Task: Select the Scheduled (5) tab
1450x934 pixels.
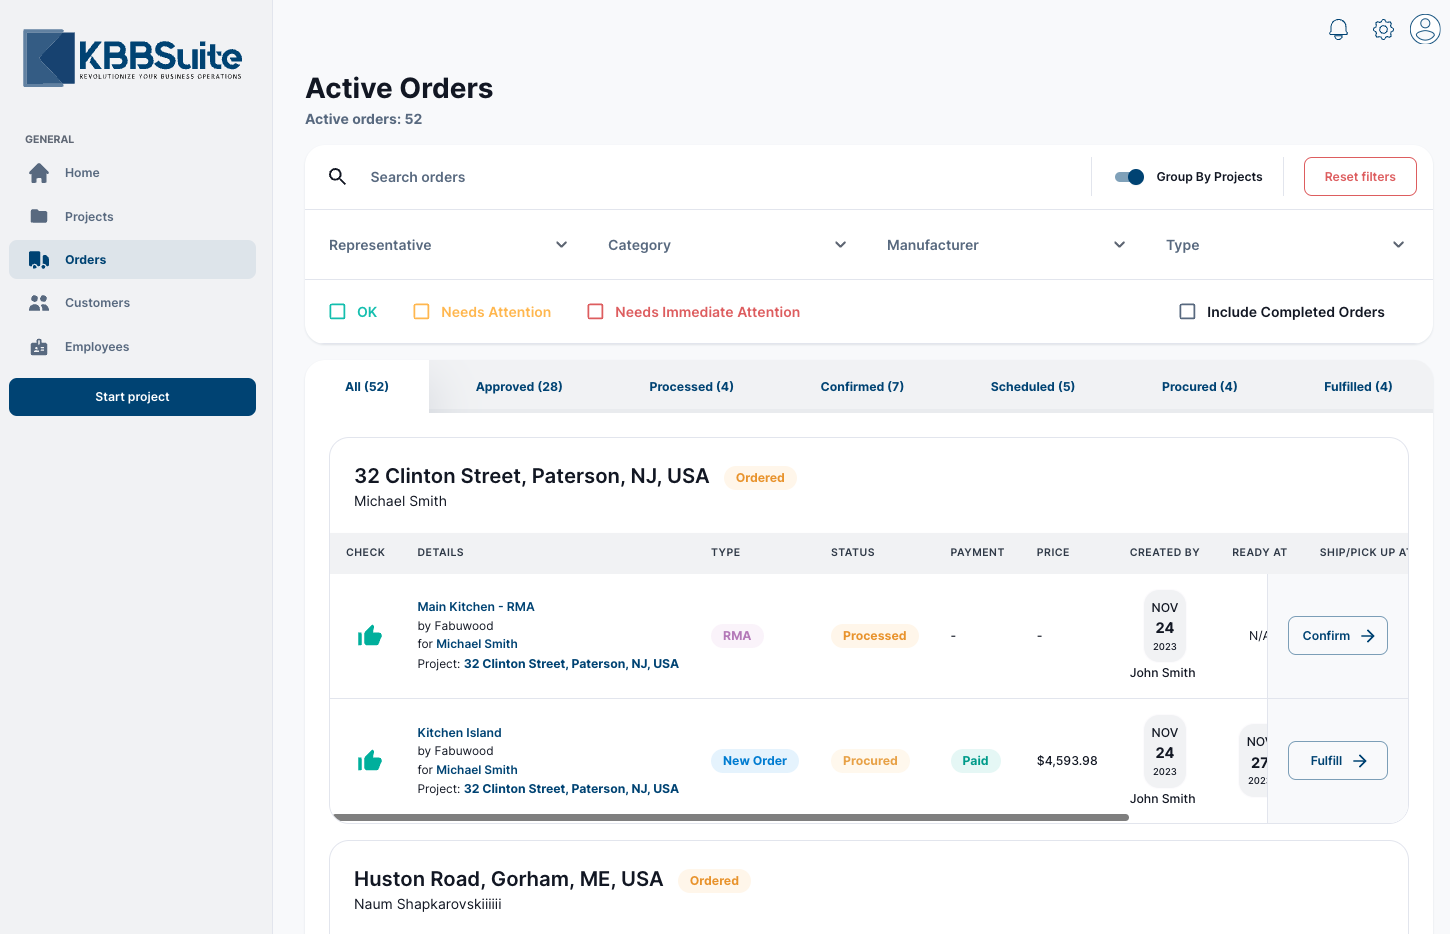Action: [1032, 387]
